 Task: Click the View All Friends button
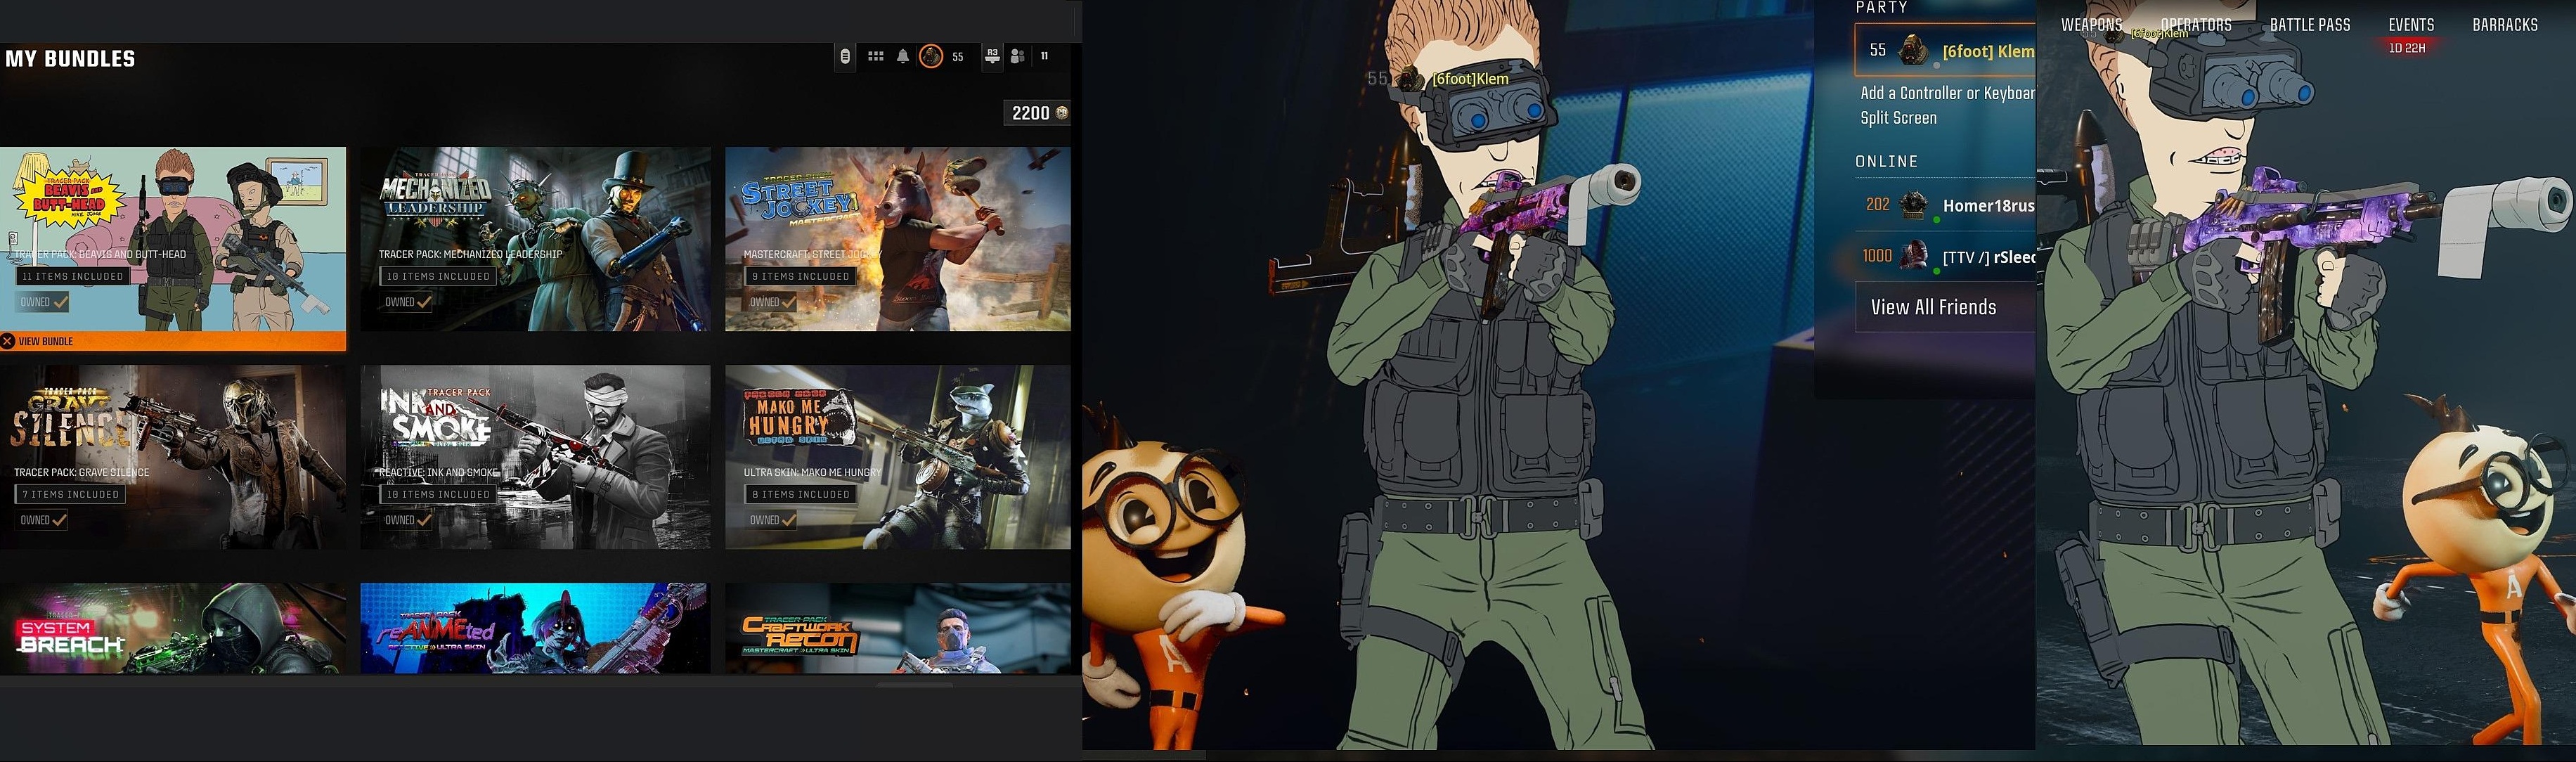click(x=1945, y=307)
